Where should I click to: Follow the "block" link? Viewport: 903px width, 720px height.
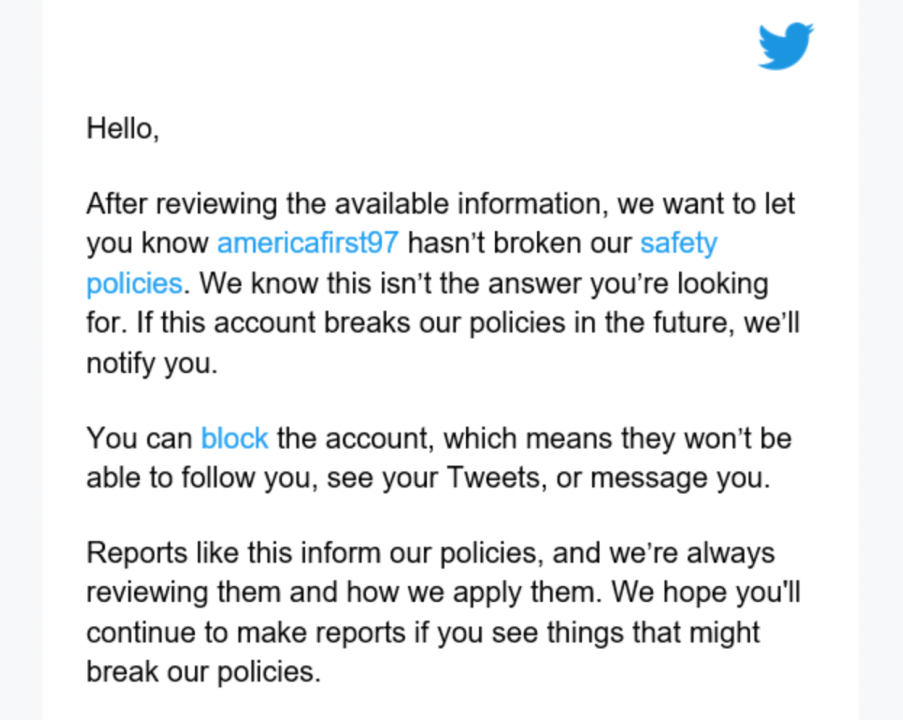234,438
